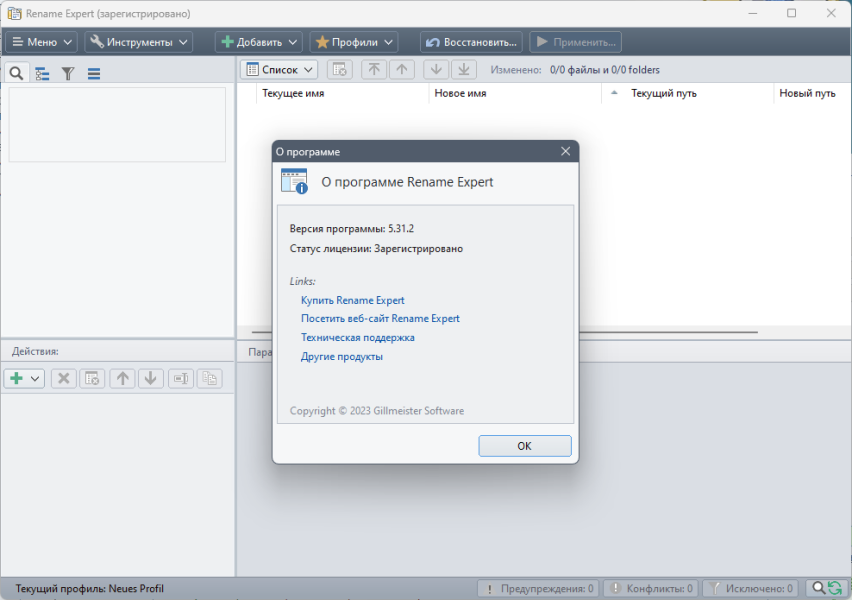Click the Конфликты: 0 status button
Viewport: 852px width, 600px height.
click(x=652, y=588)
